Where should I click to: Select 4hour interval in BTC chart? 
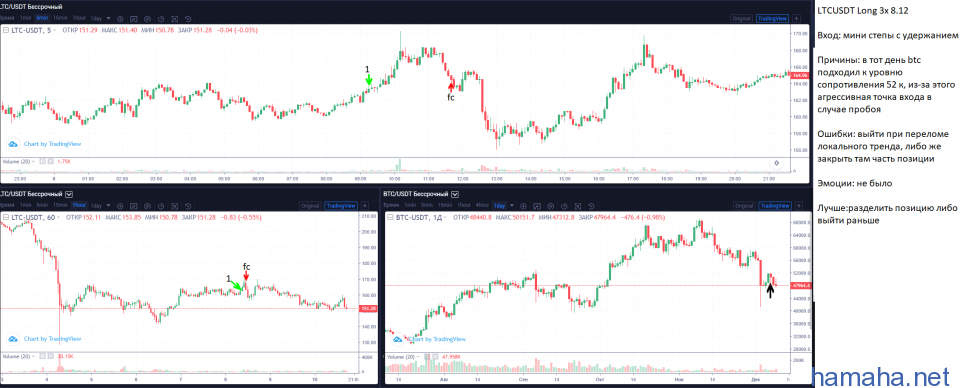pyautogui.click(x=482, y=206)
